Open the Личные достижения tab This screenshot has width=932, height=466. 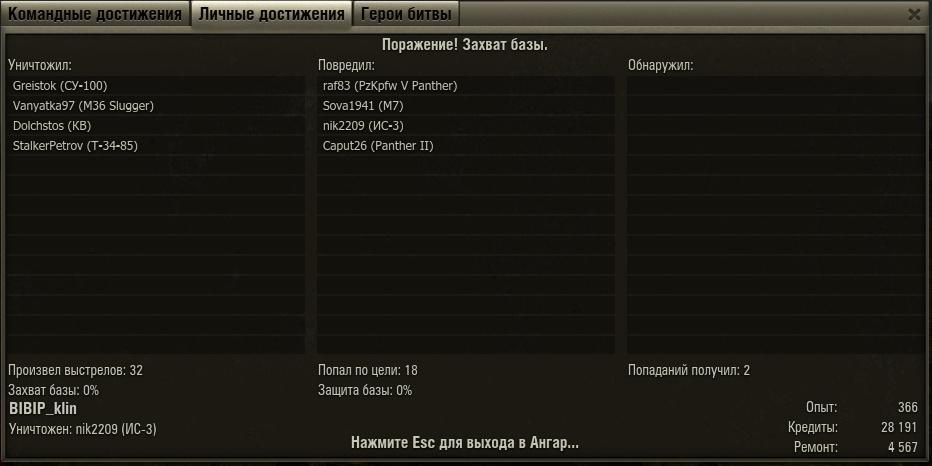[x=271, y=14]
